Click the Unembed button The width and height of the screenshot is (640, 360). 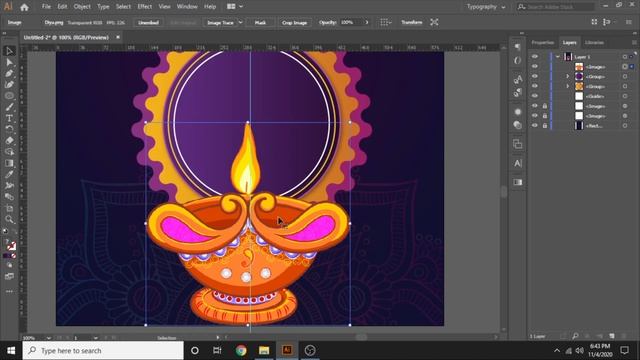click(x=148, y=22)
